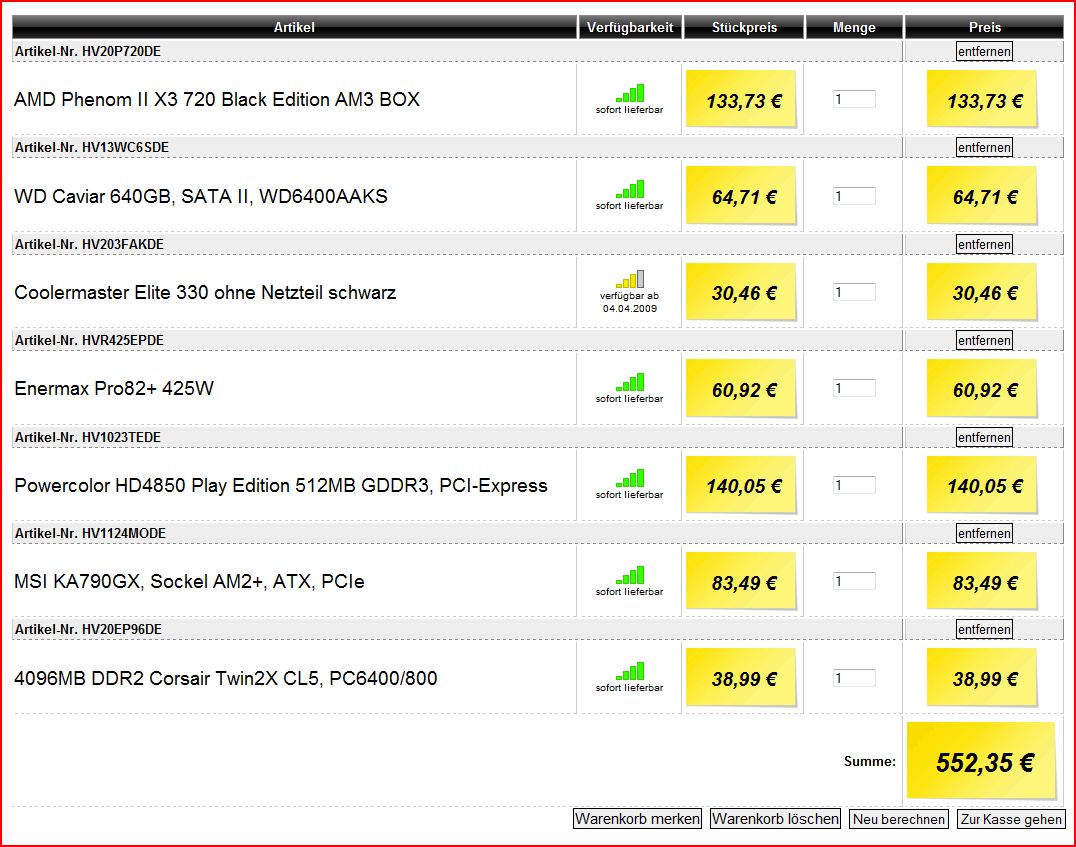Remove article HV1023TEDE with entfernen
Screen dimensions: 1076x847
(x=984, y=437)
